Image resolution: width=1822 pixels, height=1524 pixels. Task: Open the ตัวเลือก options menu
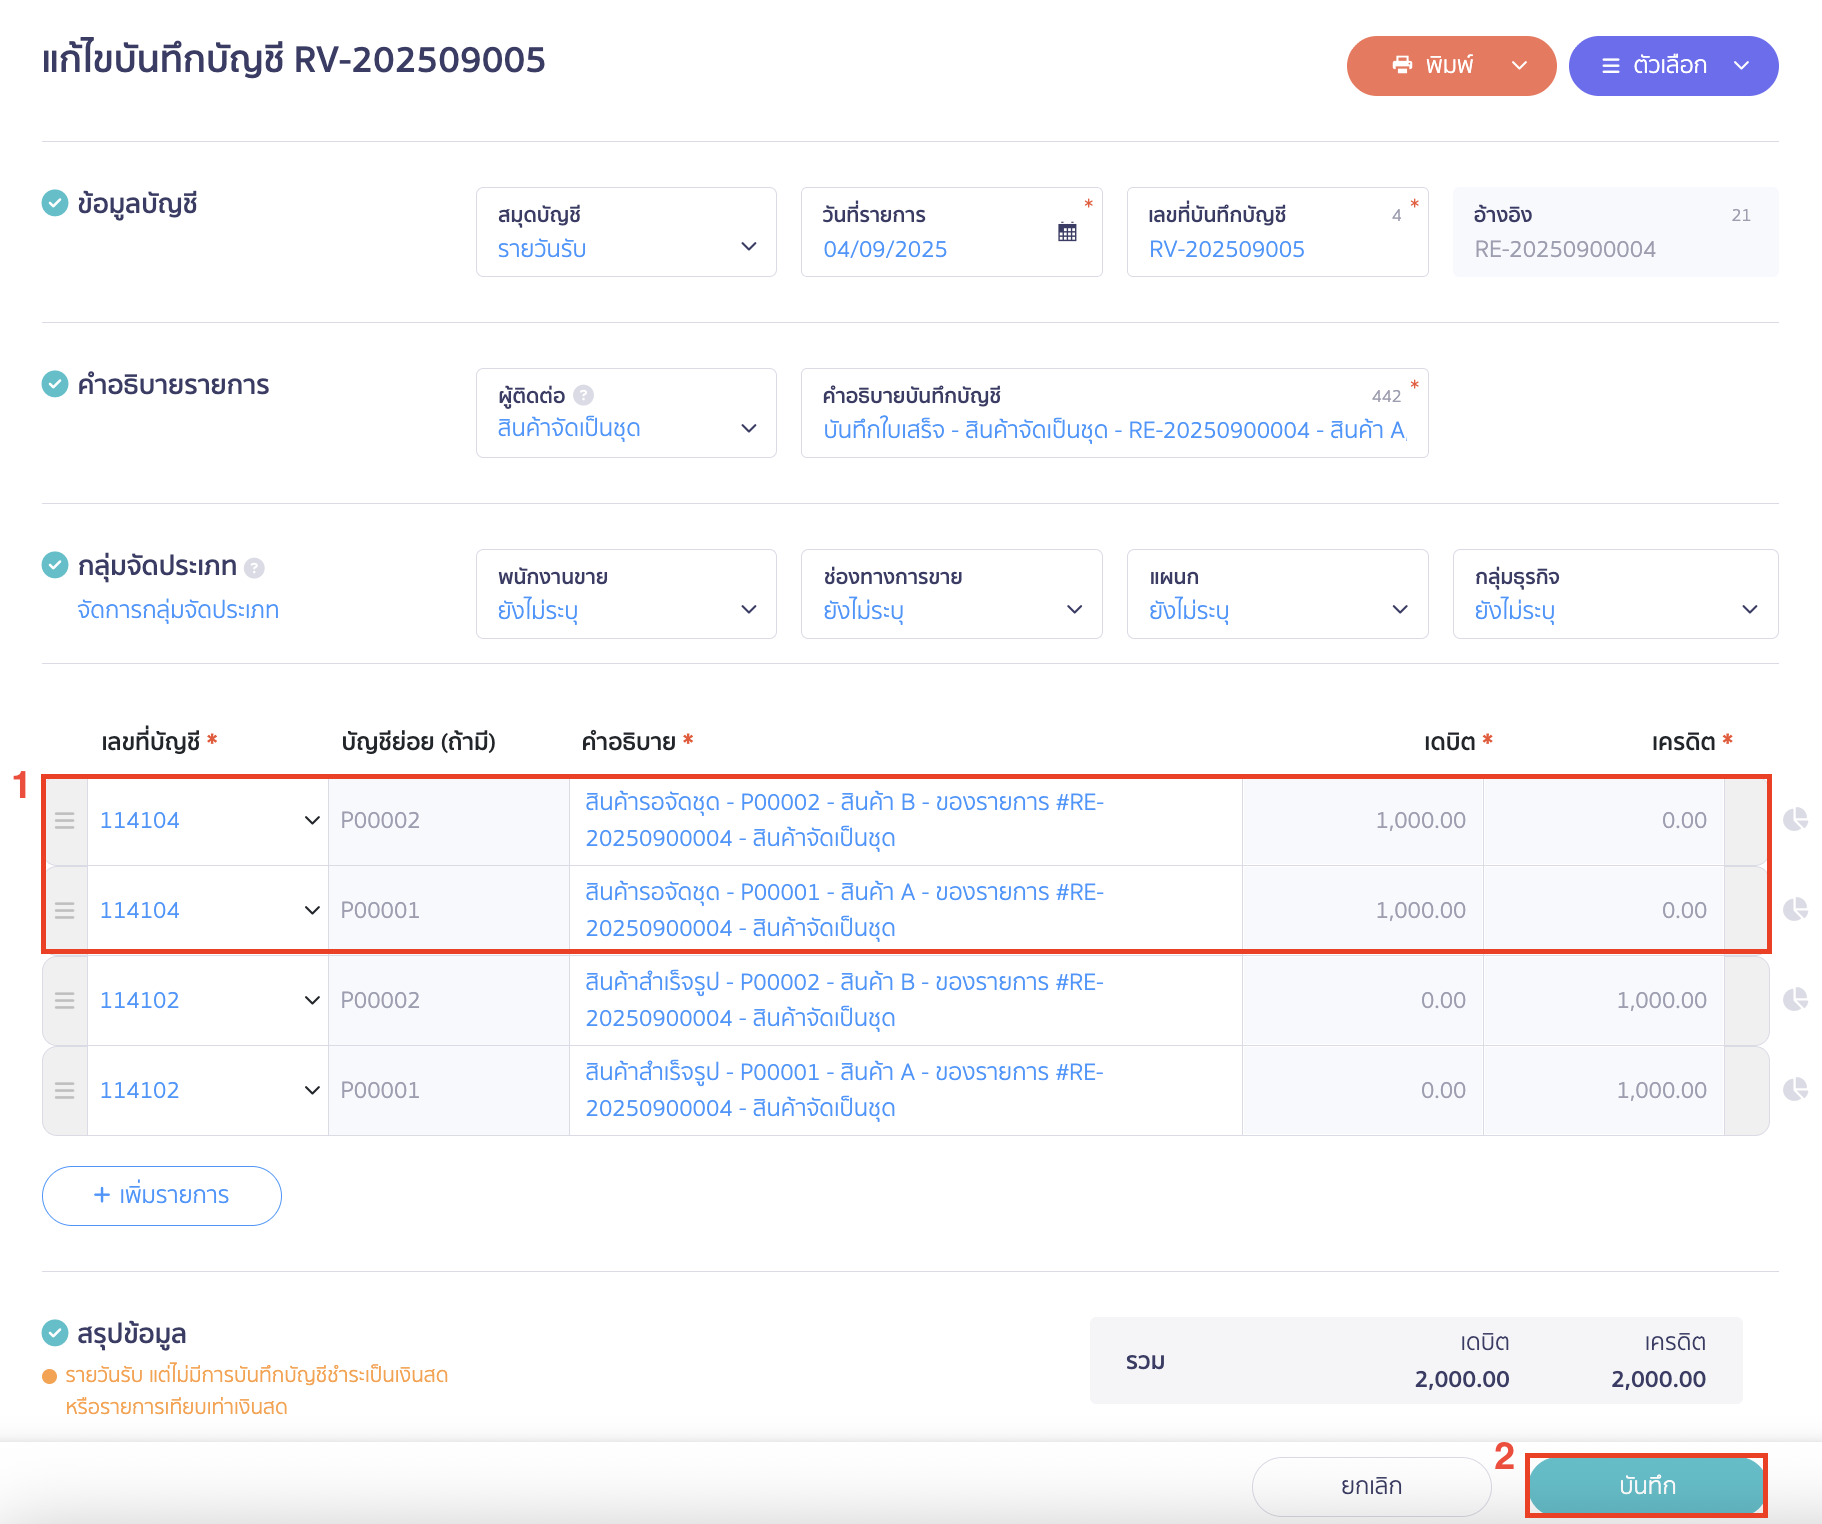(x=1673, y=66)
